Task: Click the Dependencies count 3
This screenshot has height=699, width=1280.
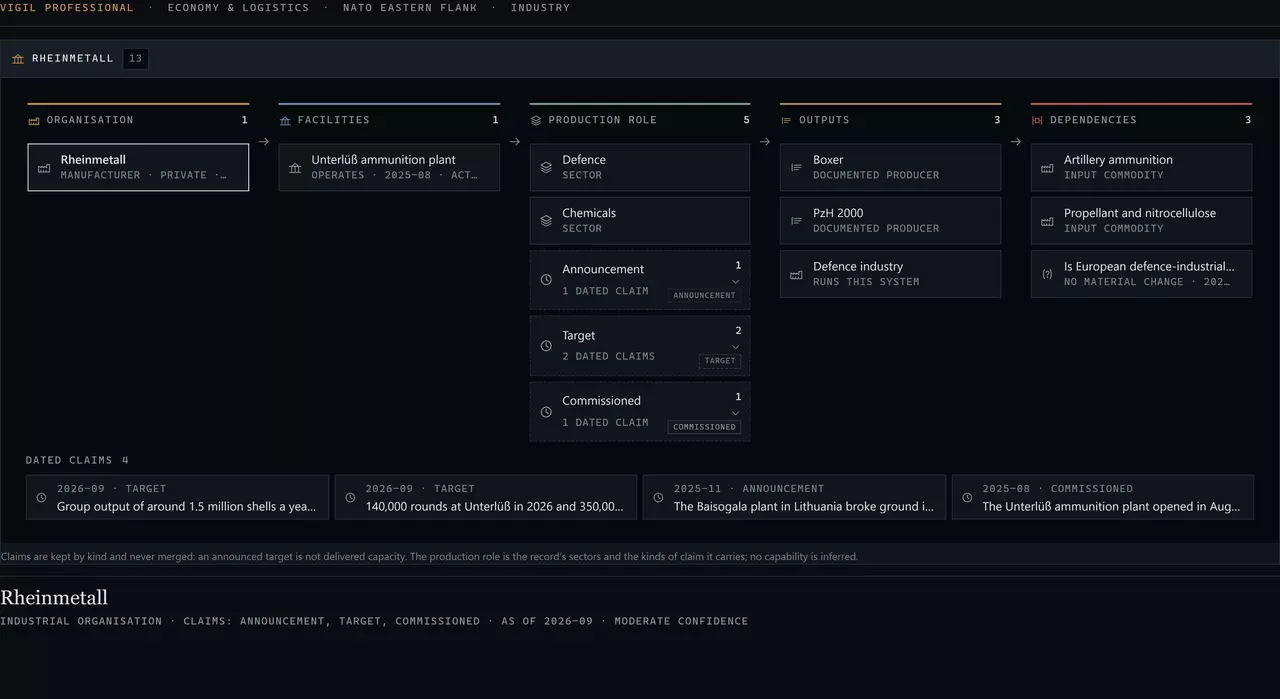Action: point(1248,120)
